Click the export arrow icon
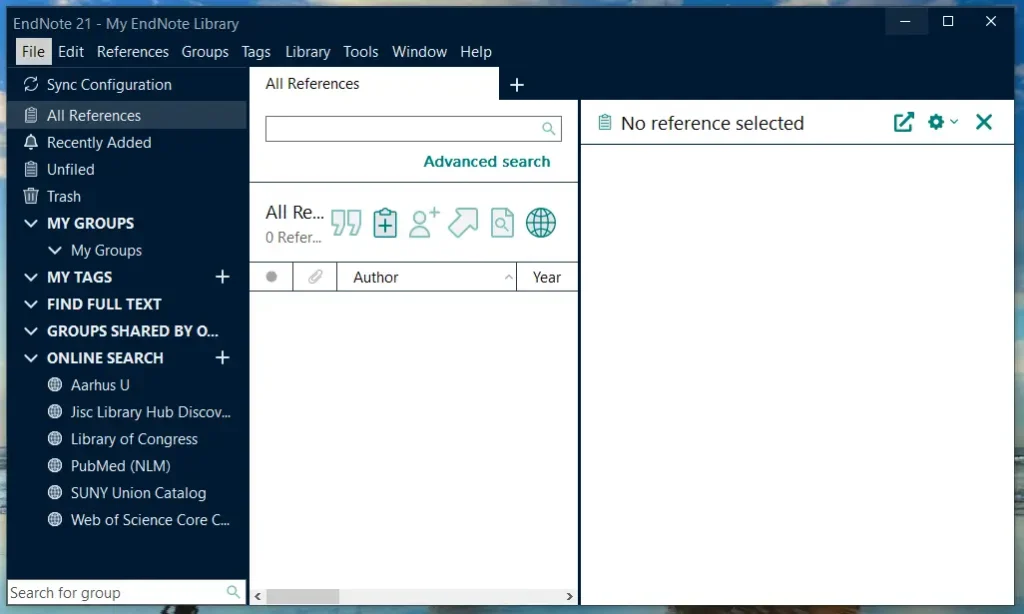 coord(463,223)
